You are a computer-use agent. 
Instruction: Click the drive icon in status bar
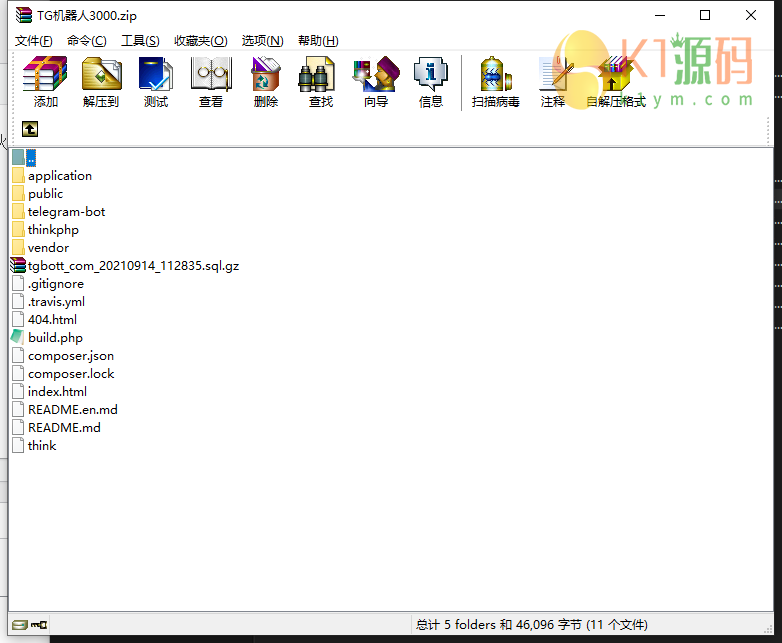click(19, 625)
